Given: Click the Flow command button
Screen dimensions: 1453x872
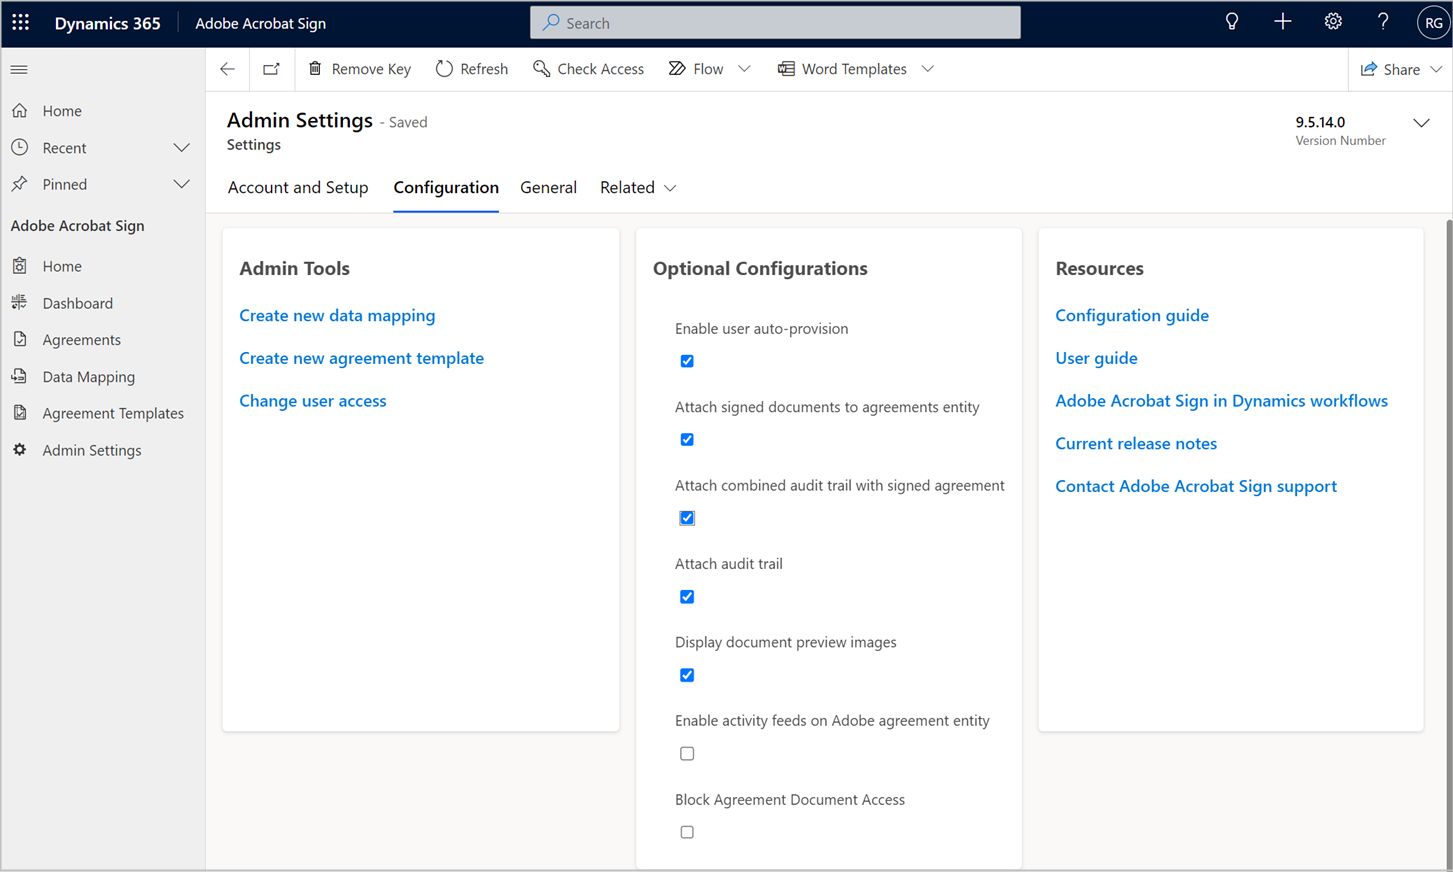Looking at the screenshot, I should click(696, 69).
